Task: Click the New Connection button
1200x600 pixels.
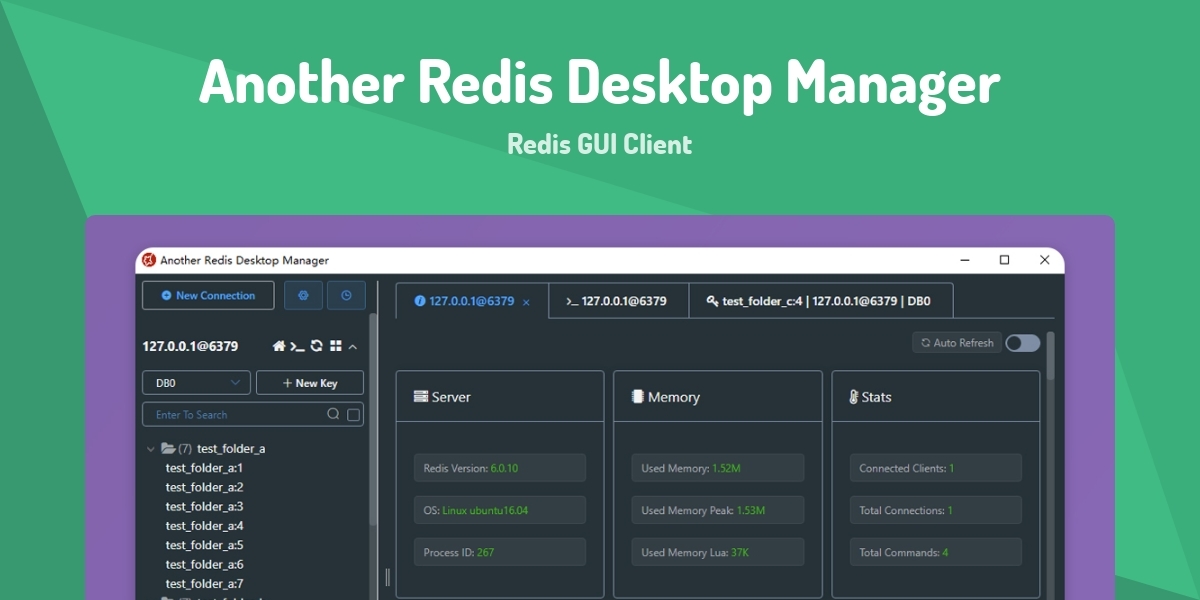Action: (x=208, y=295)
